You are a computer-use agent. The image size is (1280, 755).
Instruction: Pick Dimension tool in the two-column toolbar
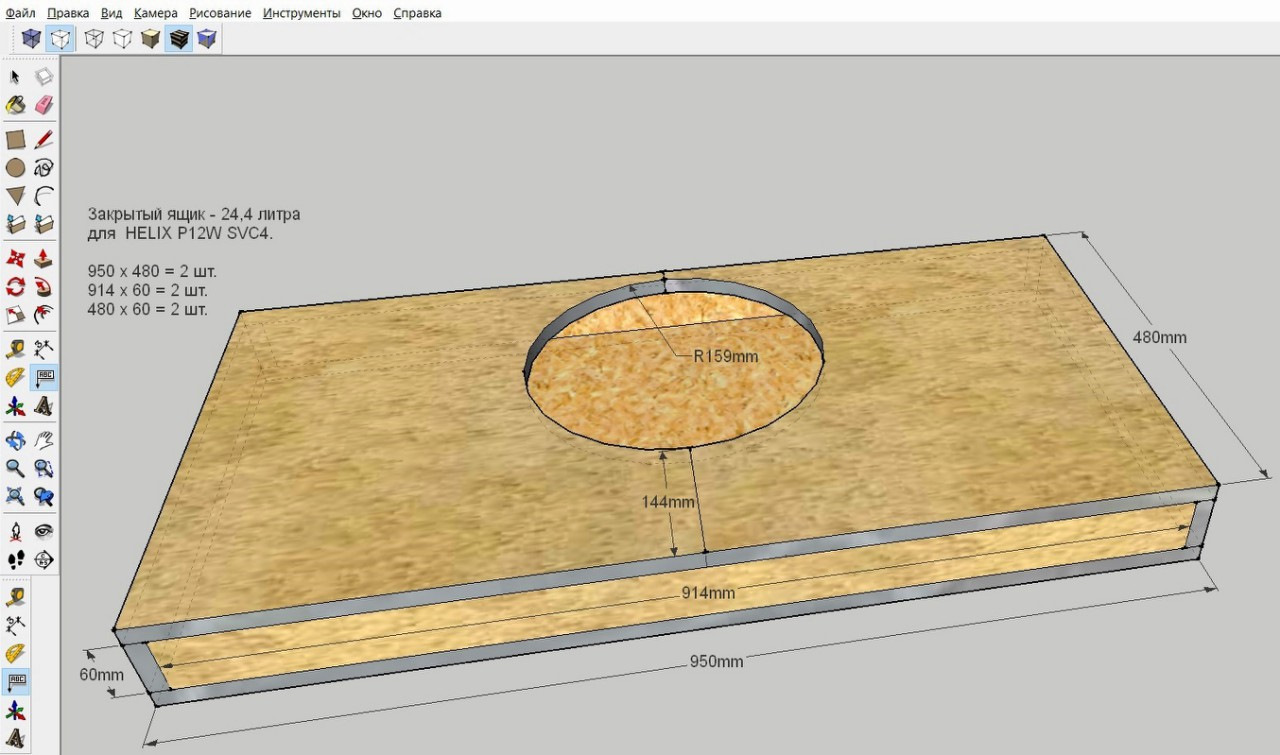point(44,349)
